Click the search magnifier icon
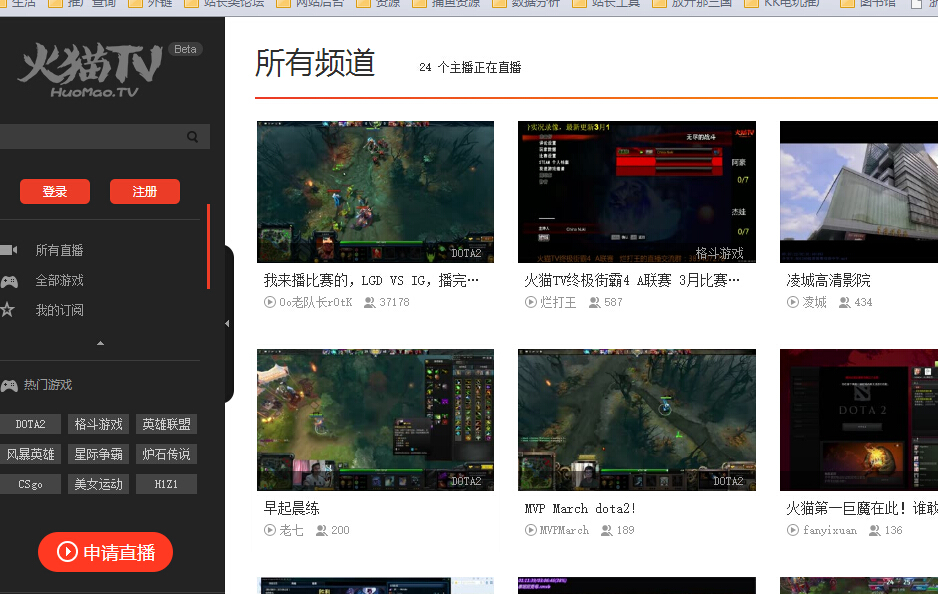The width and height of the screenshot is (938, 594). (x=192, y=137)
